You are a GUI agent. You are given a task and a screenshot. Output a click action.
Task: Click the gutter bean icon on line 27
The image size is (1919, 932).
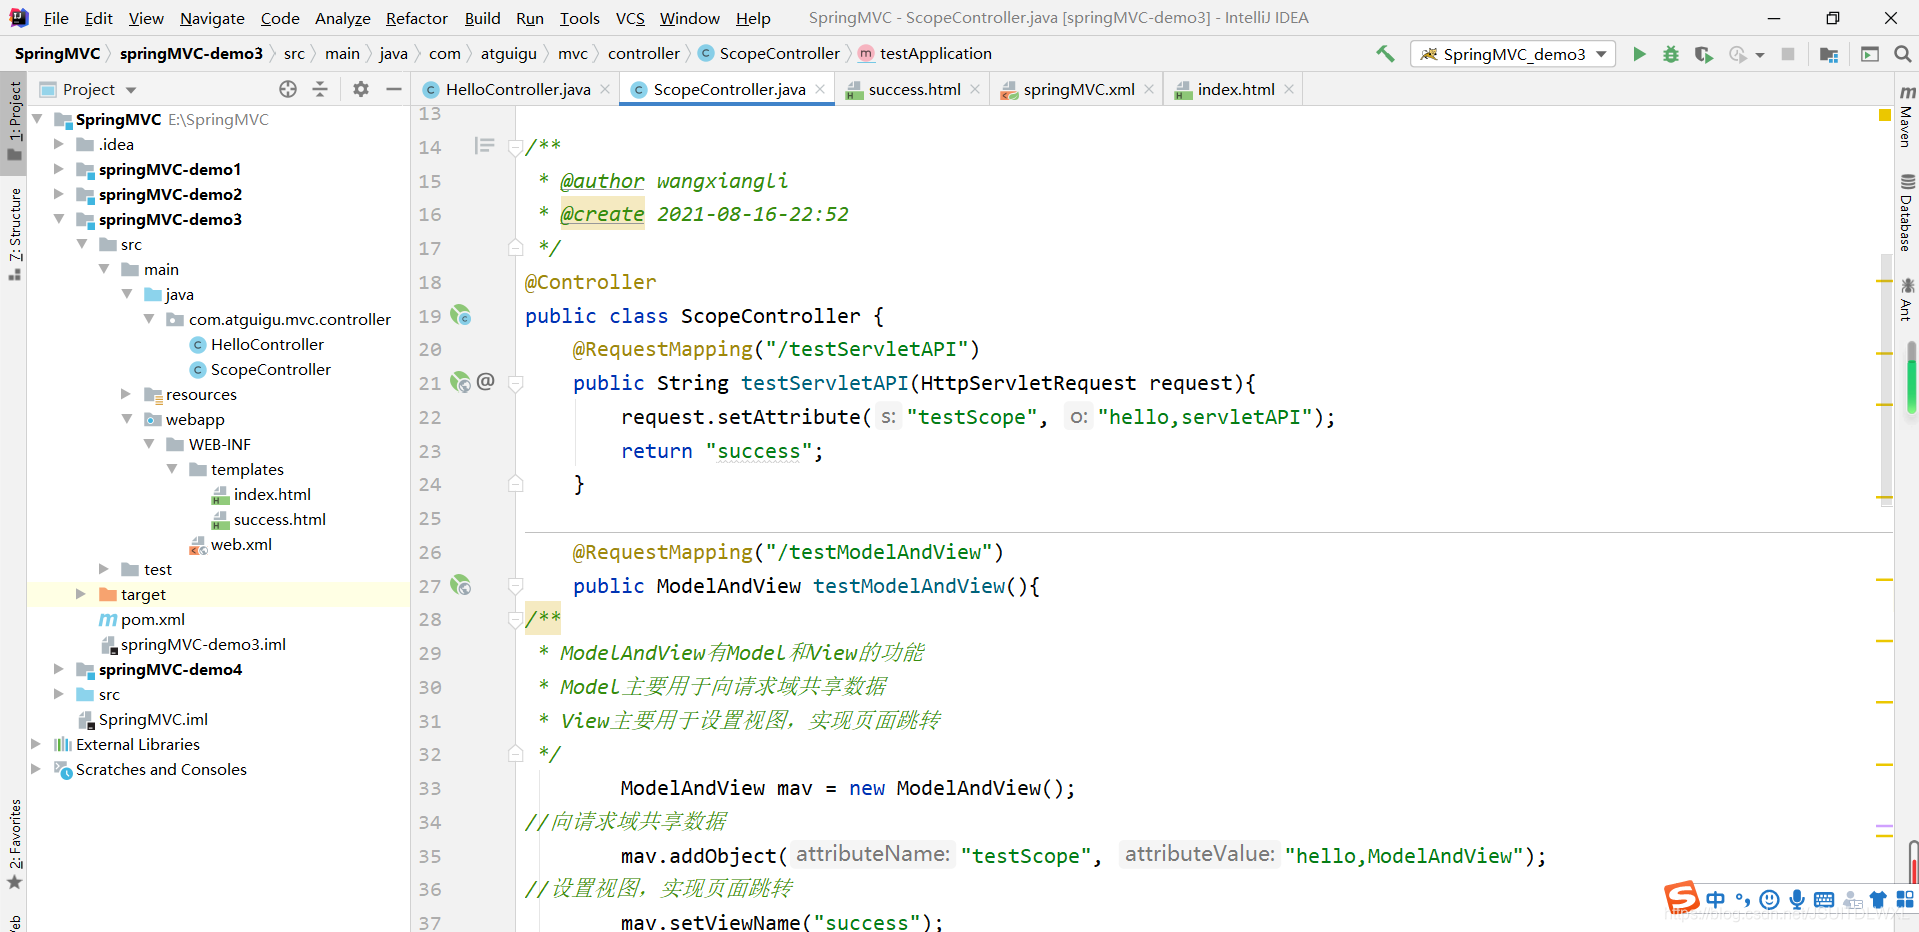(x=460, y=586)
